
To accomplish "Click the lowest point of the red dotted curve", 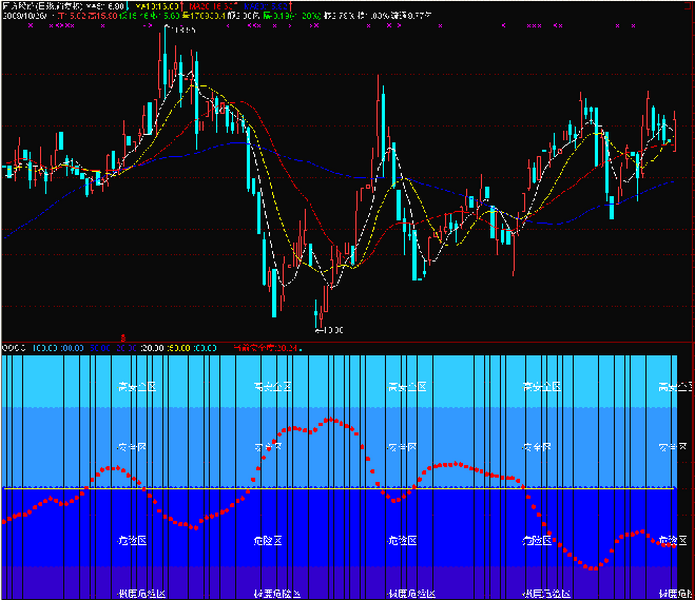I will 595,569.
